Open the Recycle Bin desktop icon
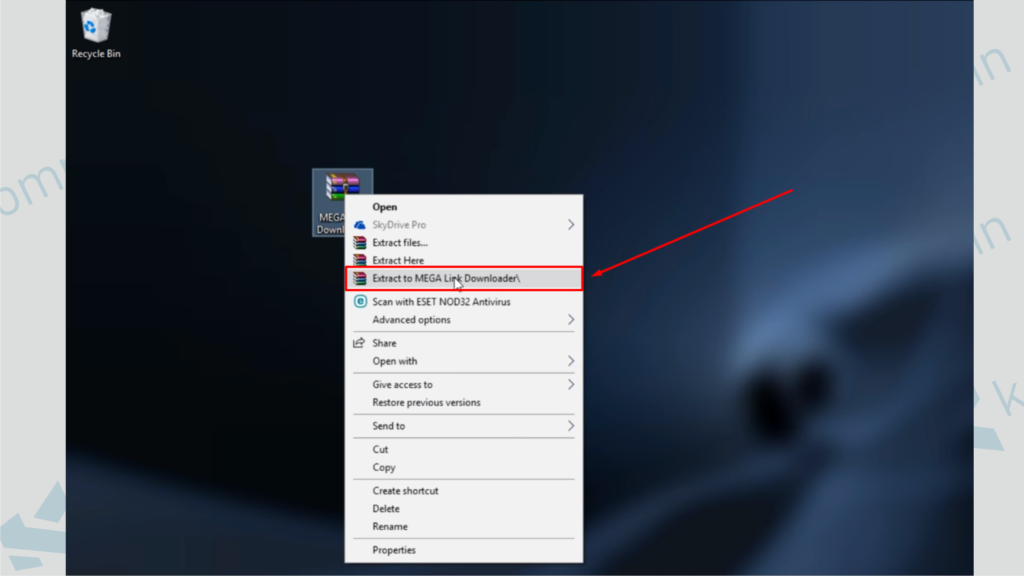This screenshot has height=576, width=1024. [96, 27]
